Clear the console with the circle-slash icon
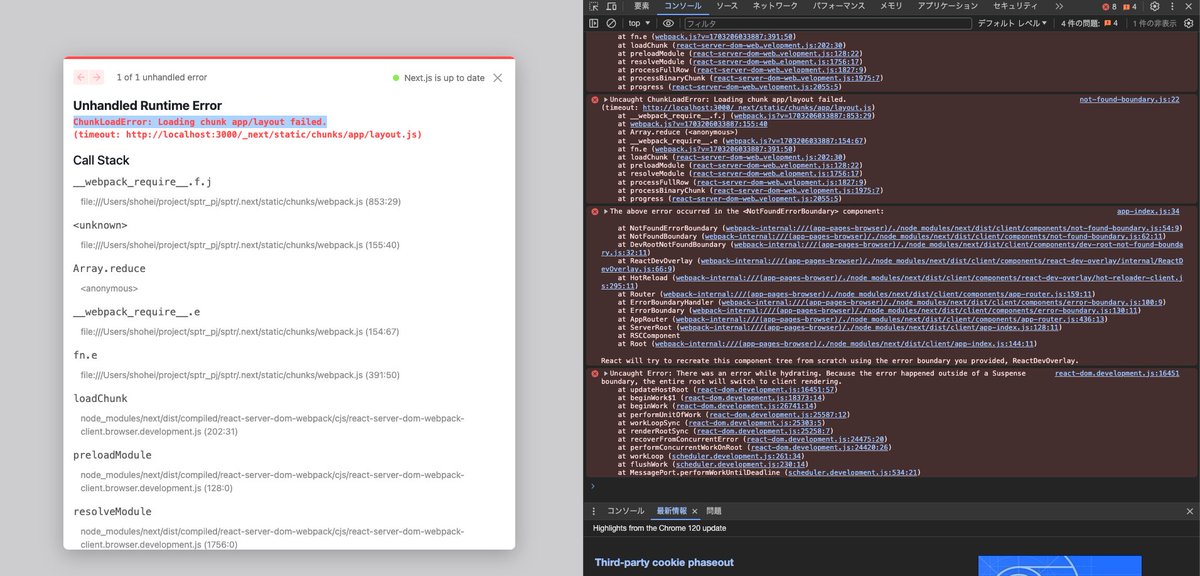The width and height of the screenshot is (1200, 576). [611, 22]
